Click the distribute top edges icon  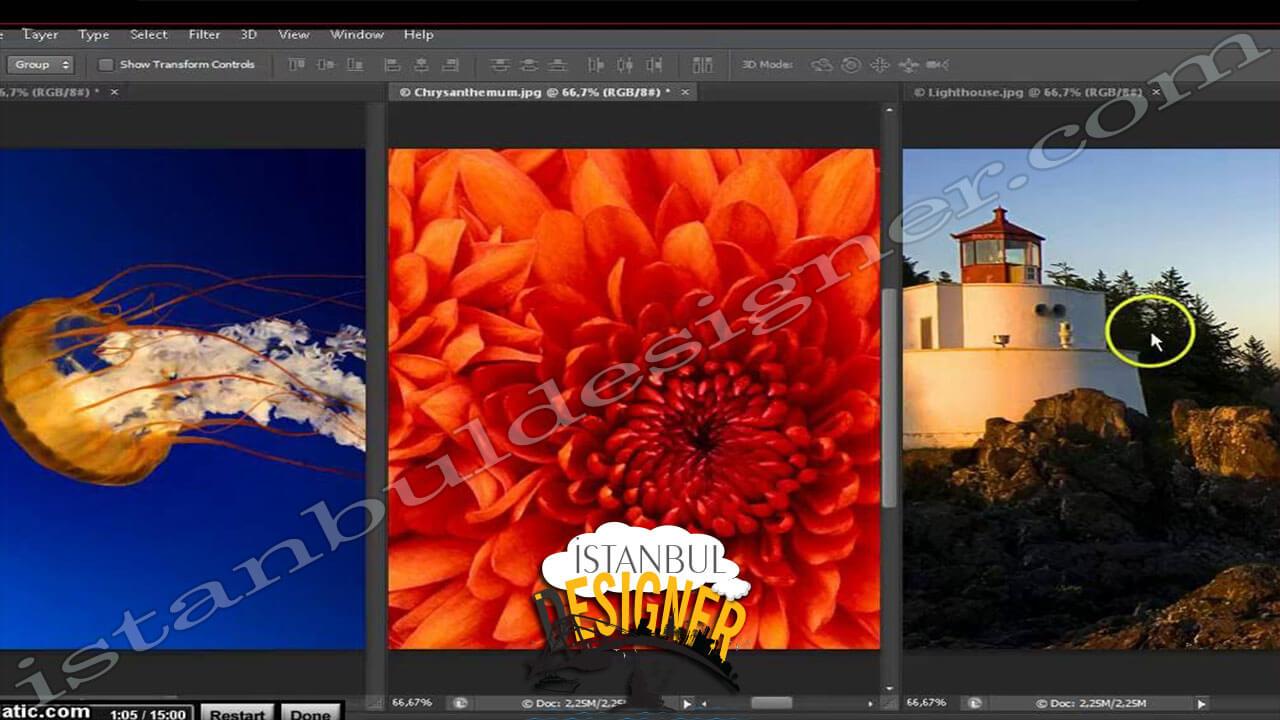point(500,65)
